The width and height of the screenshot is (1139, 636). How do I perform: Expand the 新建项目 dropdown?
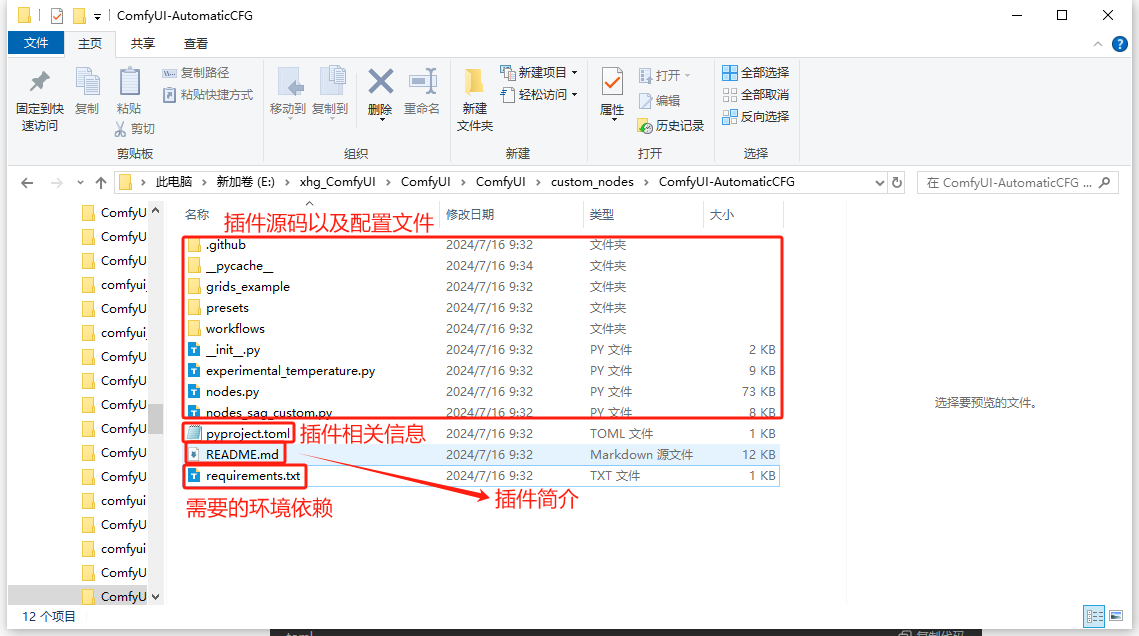pos(574,73)
